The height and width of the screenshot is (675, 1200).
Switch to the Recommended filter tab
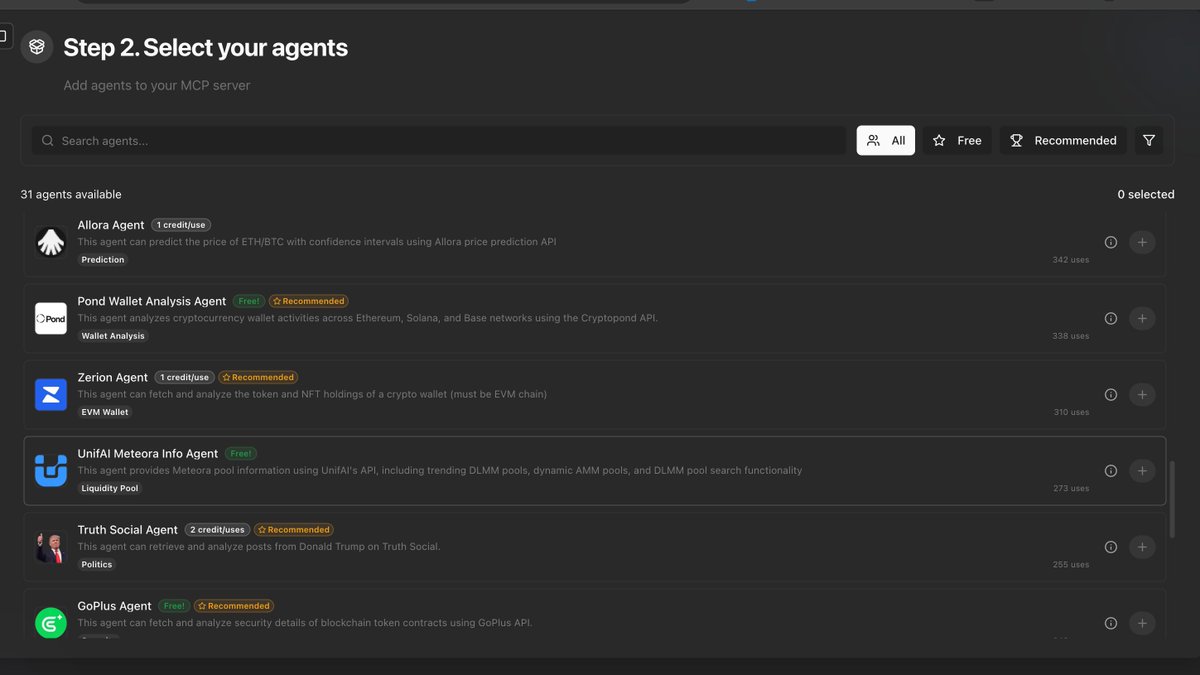(1063, 140)
